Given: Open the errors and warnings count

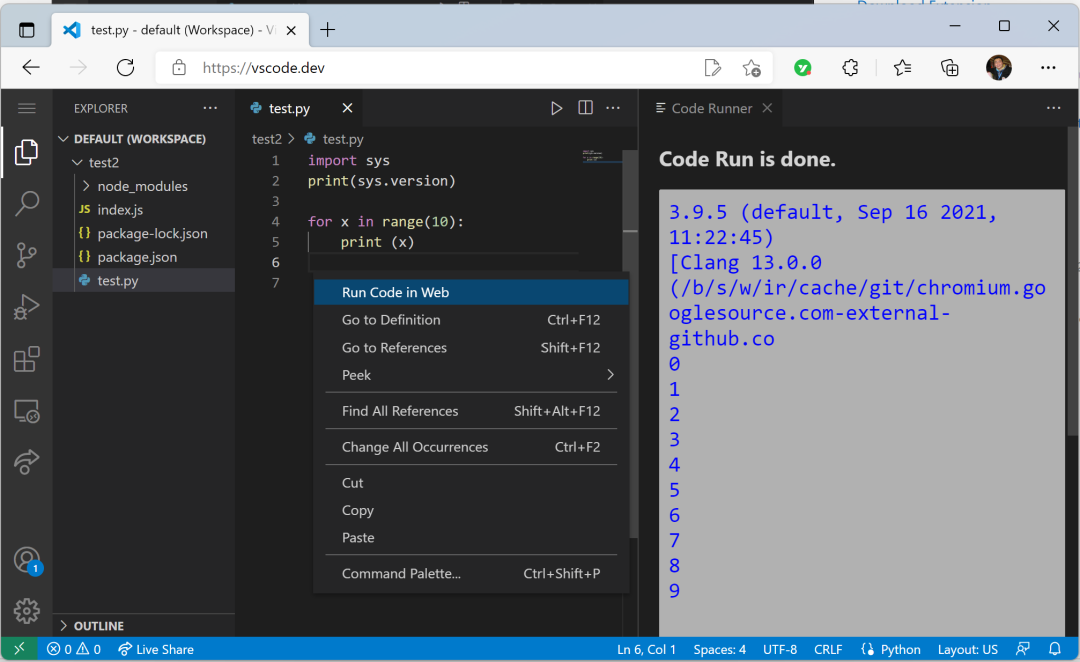Looking at the screenshot, I should point(74,649).
